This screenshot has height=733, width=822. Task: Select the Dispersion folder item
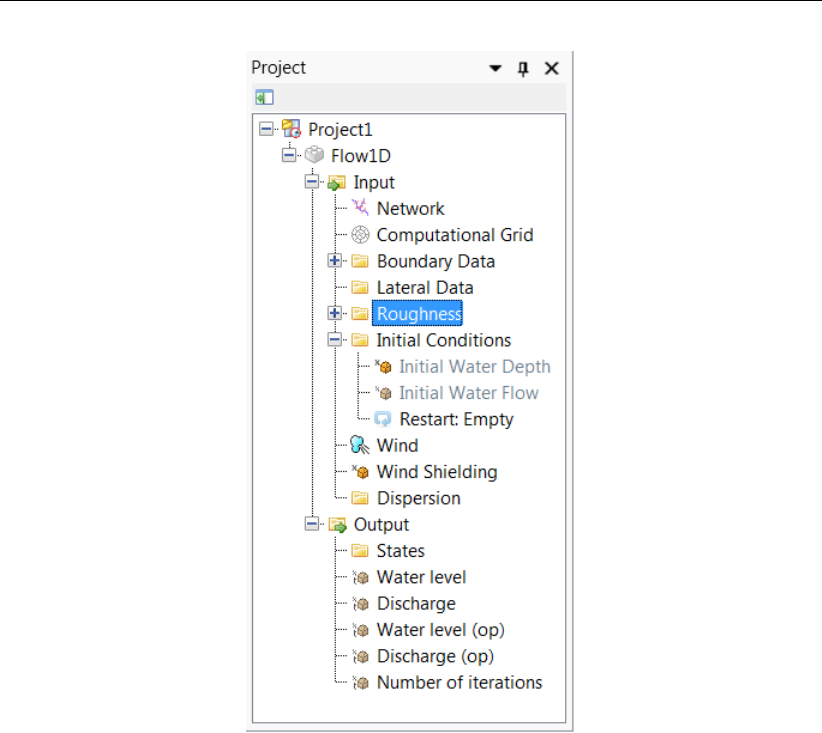click(418, 498)
